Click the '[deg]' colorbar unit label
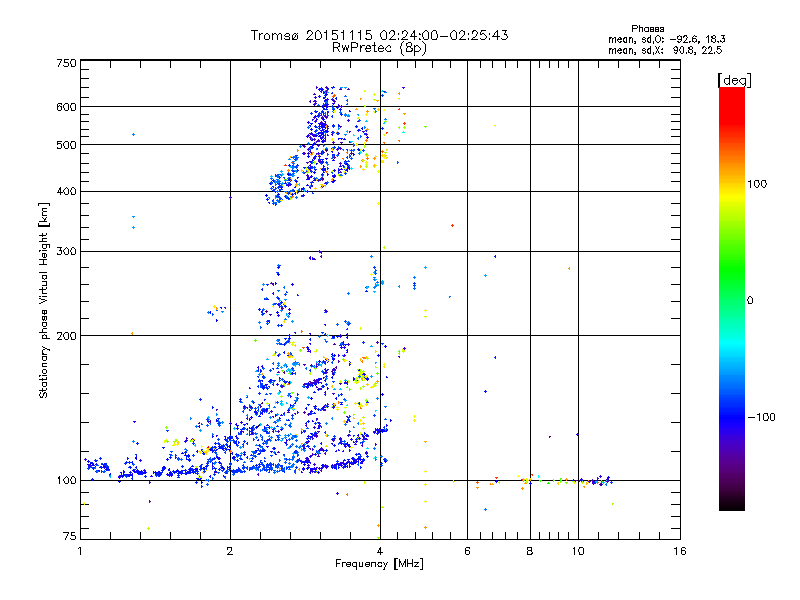This screenshot has width=800, height=600. (734, 80)
